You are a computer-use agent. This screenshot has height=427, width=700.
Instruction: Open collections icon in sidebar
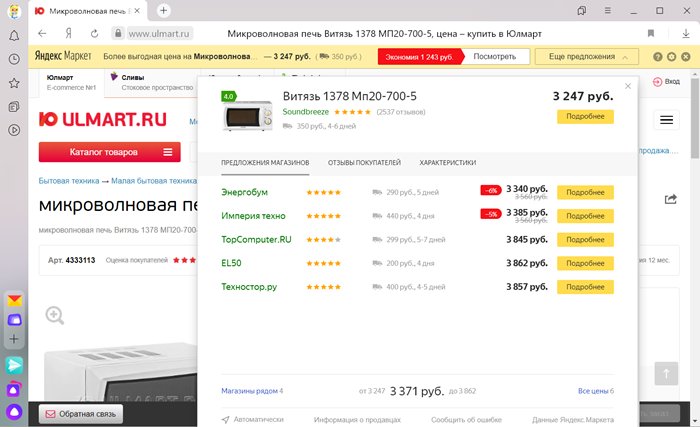[14, 107]
